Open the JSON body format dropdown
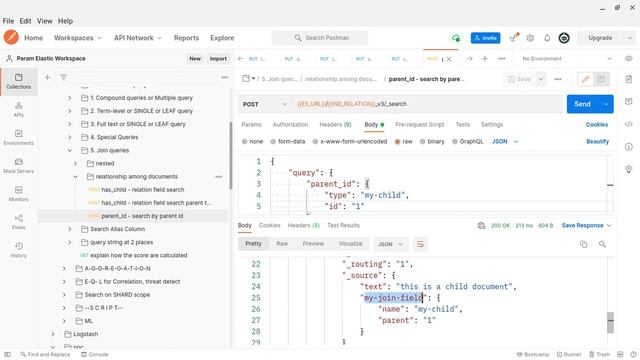This screenshot has height=360, width=640. coord(505,142)
